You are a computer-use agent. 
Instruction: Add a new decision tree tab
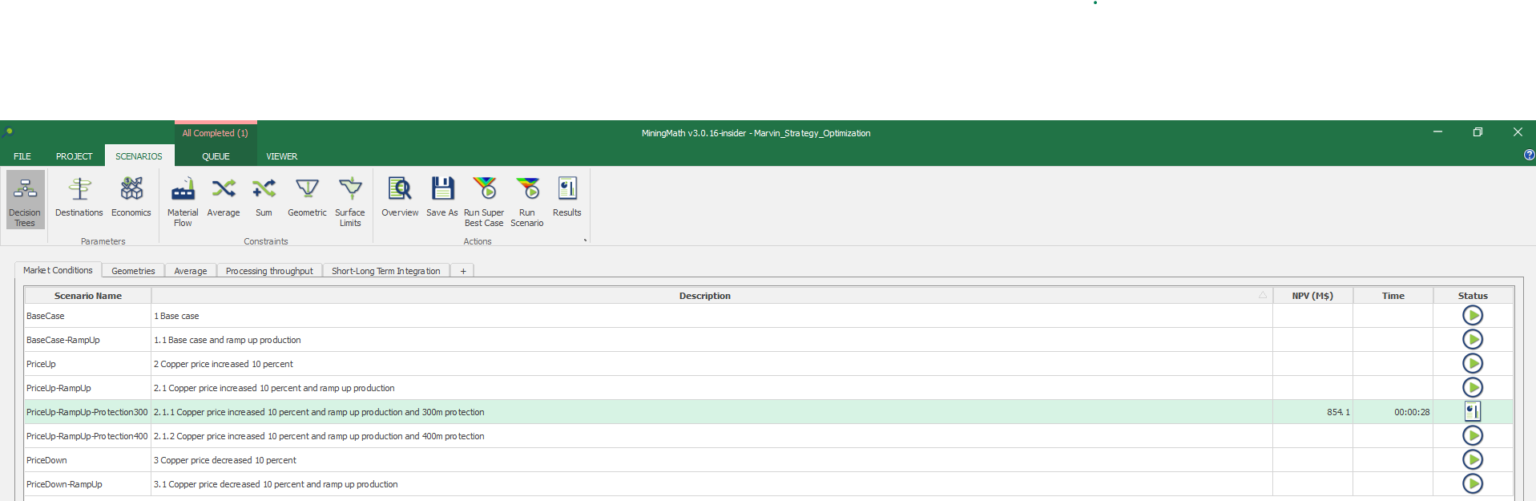(x=462, y=271)
